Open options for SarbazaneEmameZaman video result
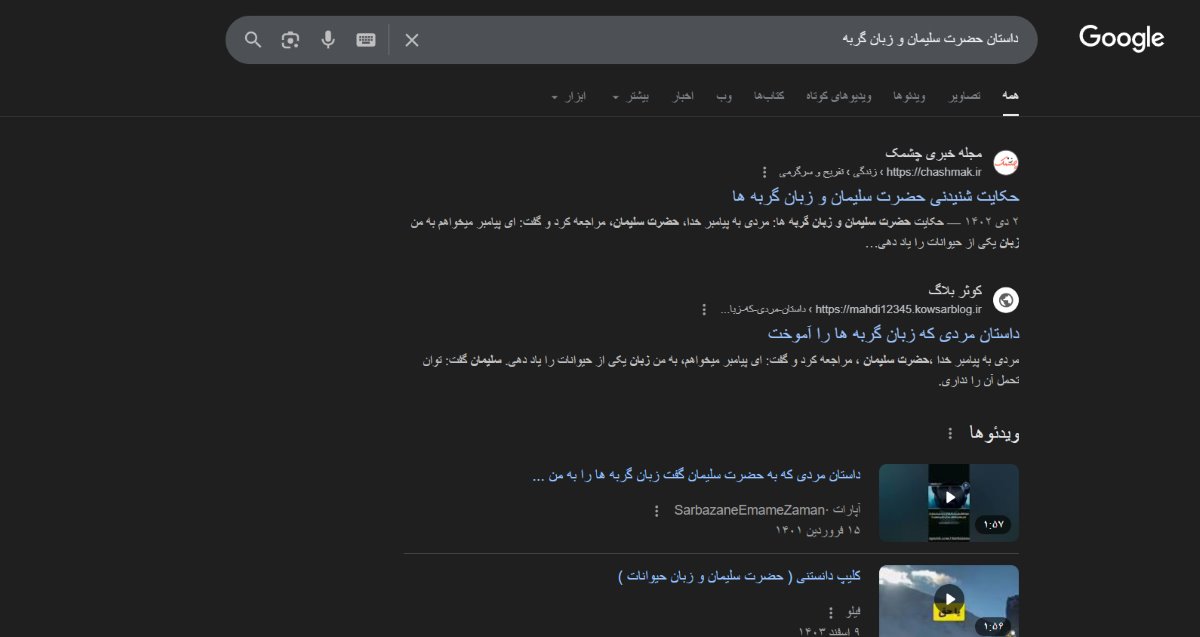Screen dimensions: 1200x637 coord(656,511)
